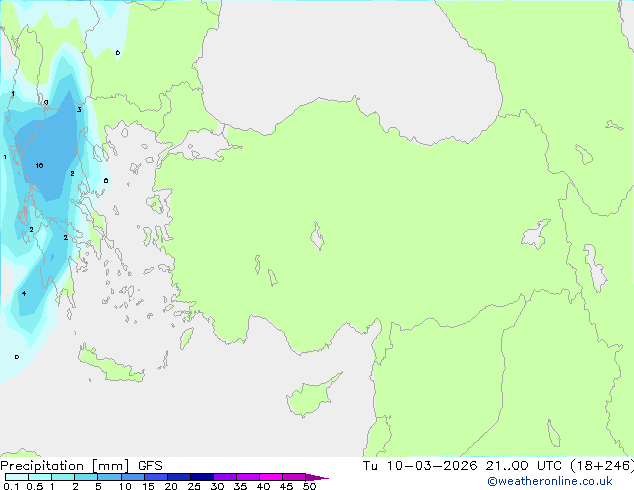Click the 'Precipitation [mm] GFS' title

point(81,466)
